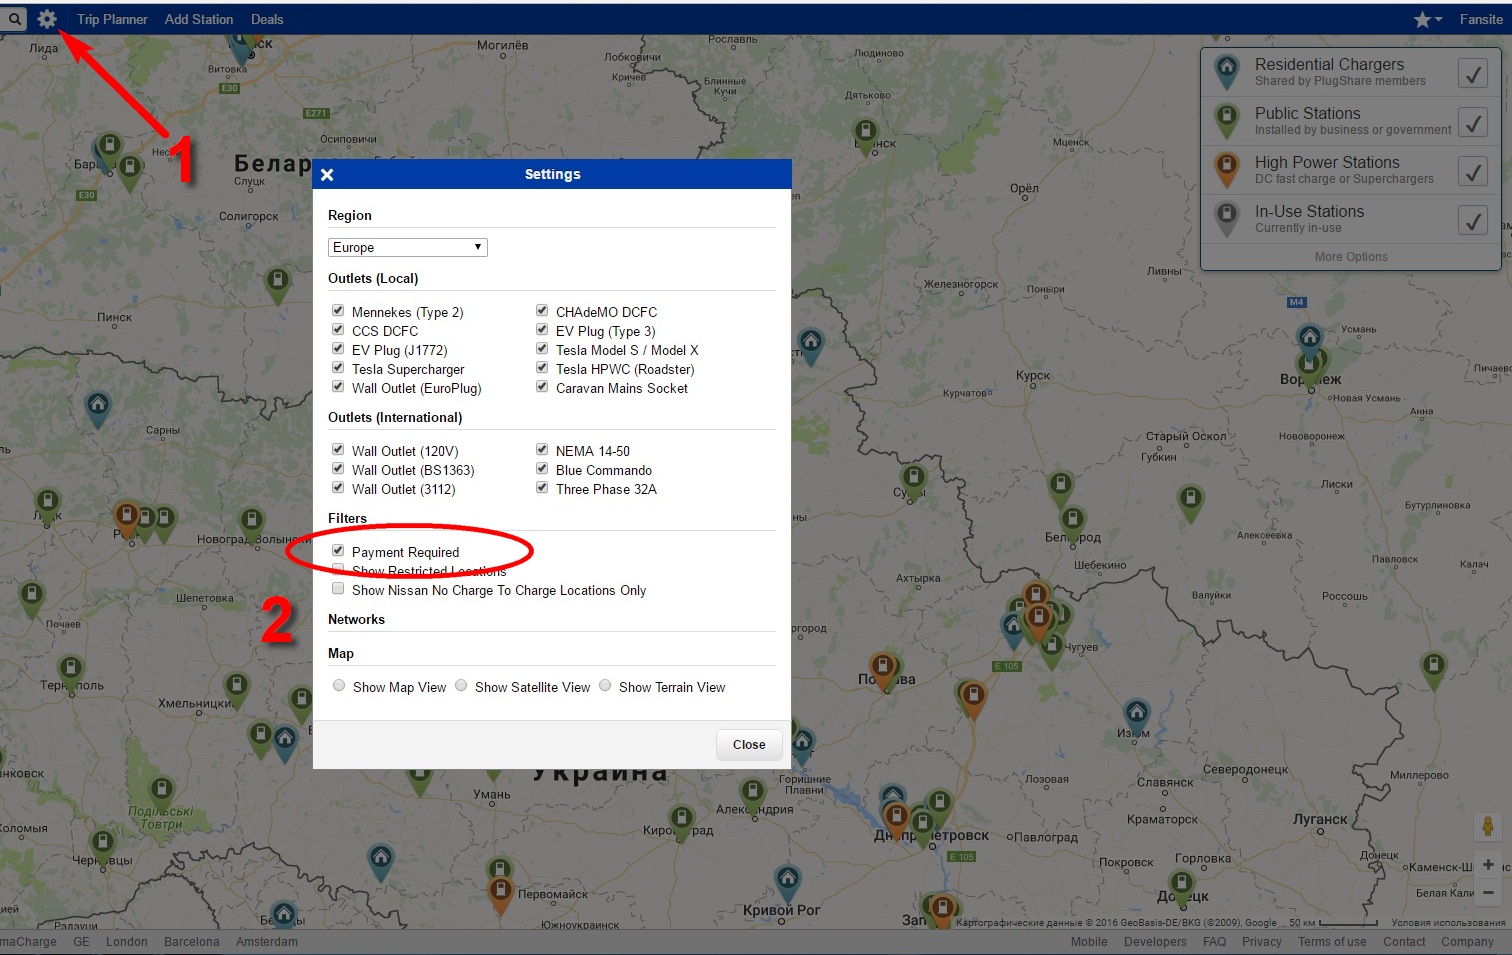Enable Show Nissan No Charge locations only
1512x955 pixels.
point(338,589)
